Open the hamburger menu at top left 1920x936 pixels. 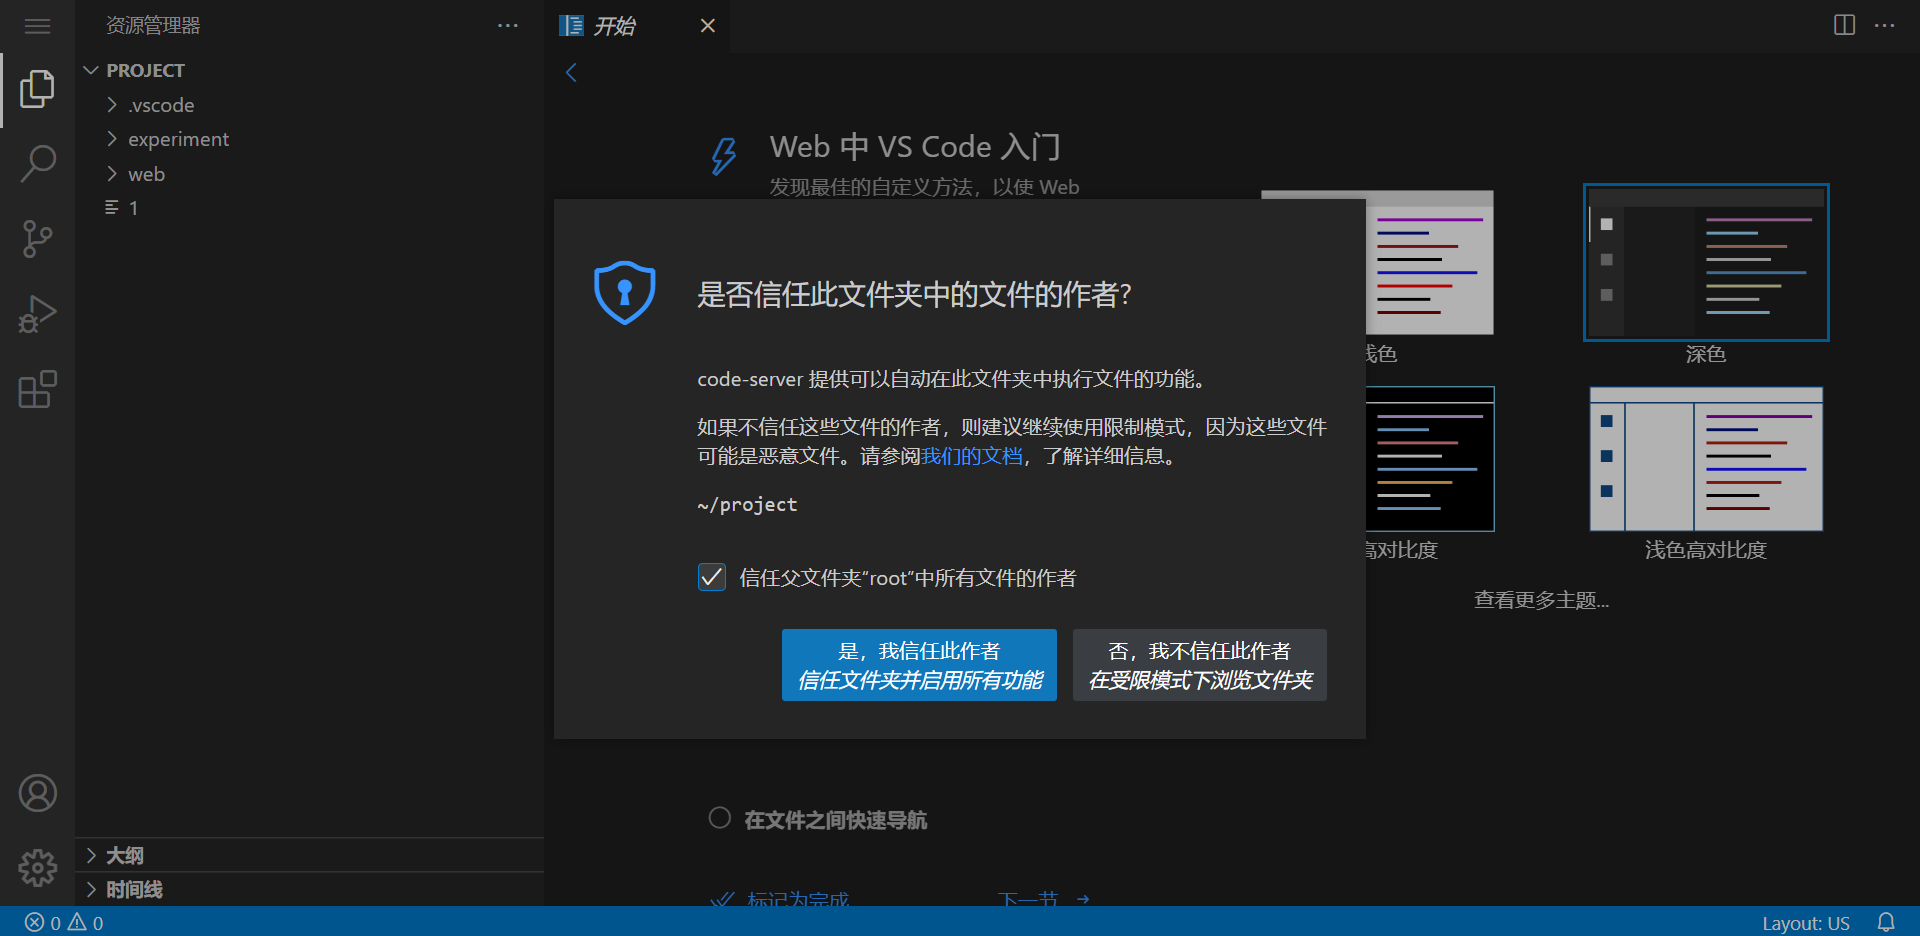click(x=37, y=26)
